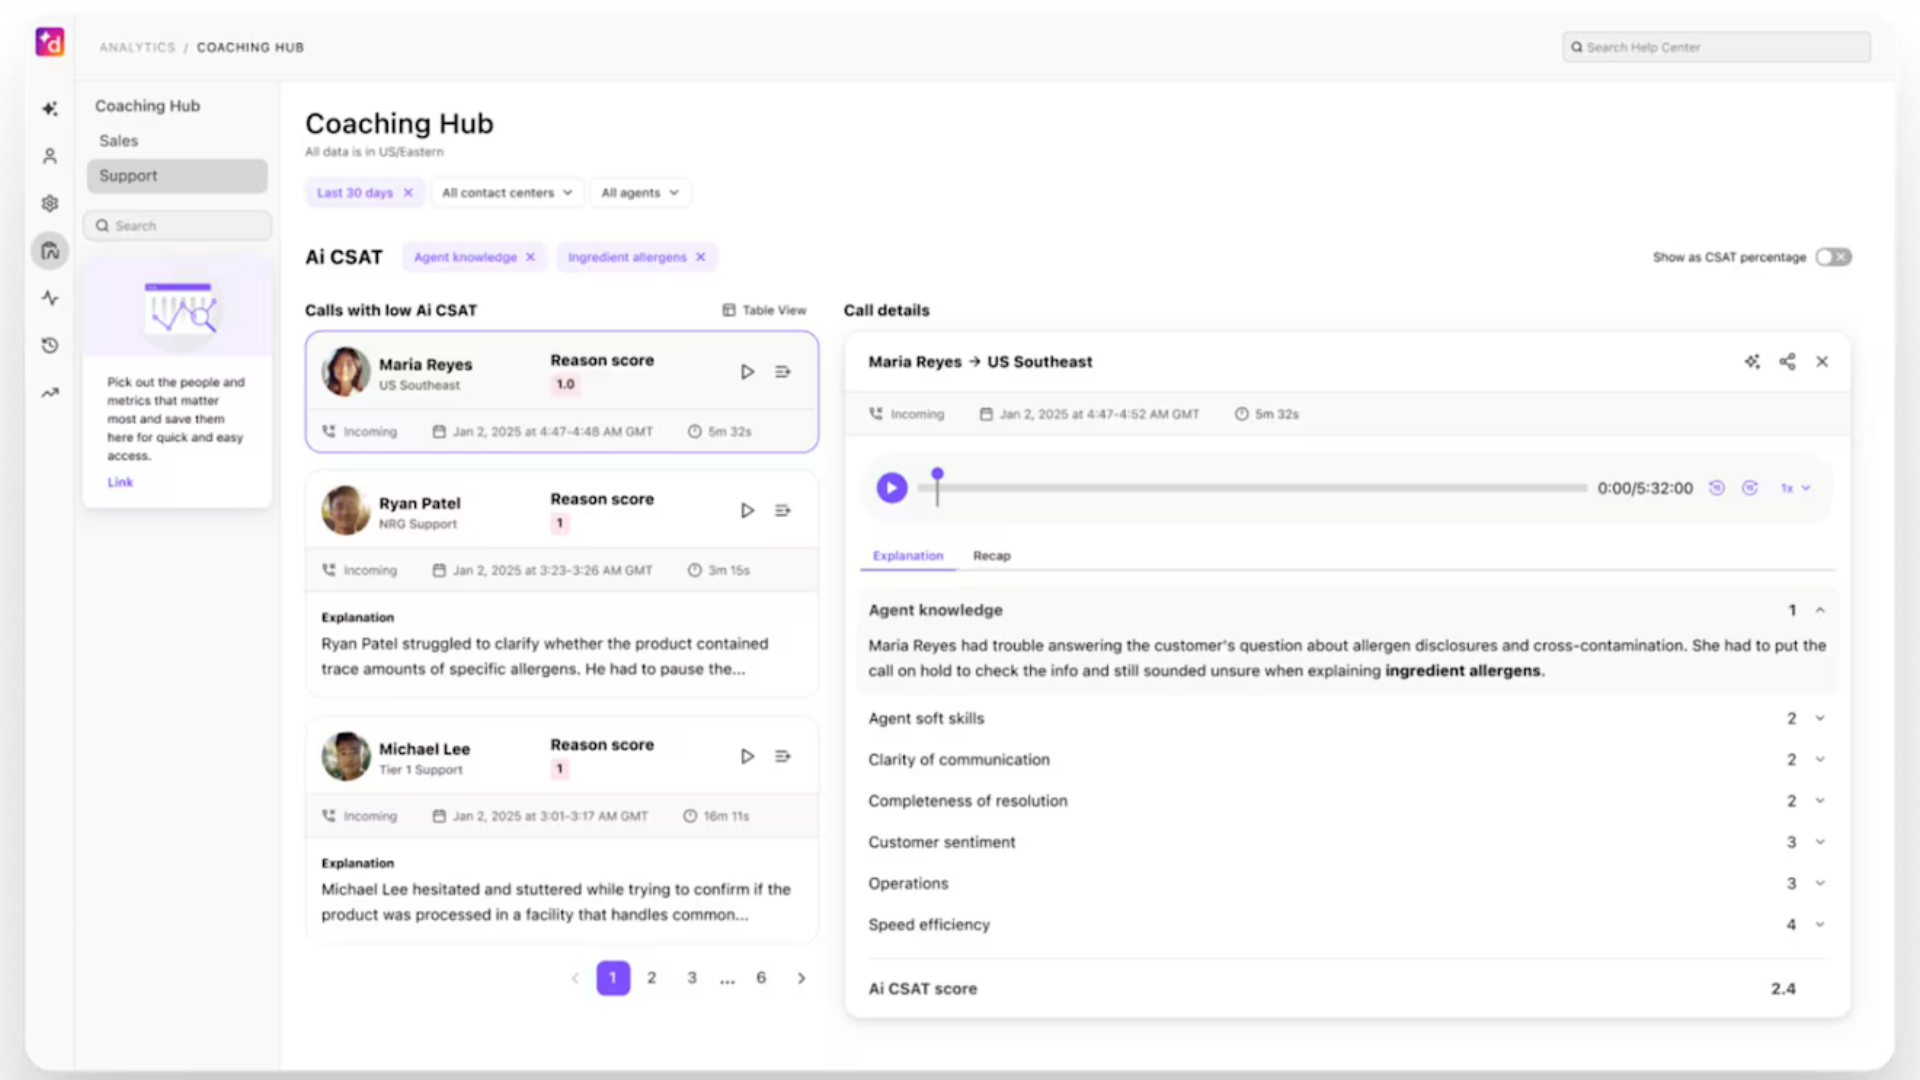Open the All contact centers dropdown
This screenshot has width=1920, height=1080.
pyautogui.click(x=507, y=193)
